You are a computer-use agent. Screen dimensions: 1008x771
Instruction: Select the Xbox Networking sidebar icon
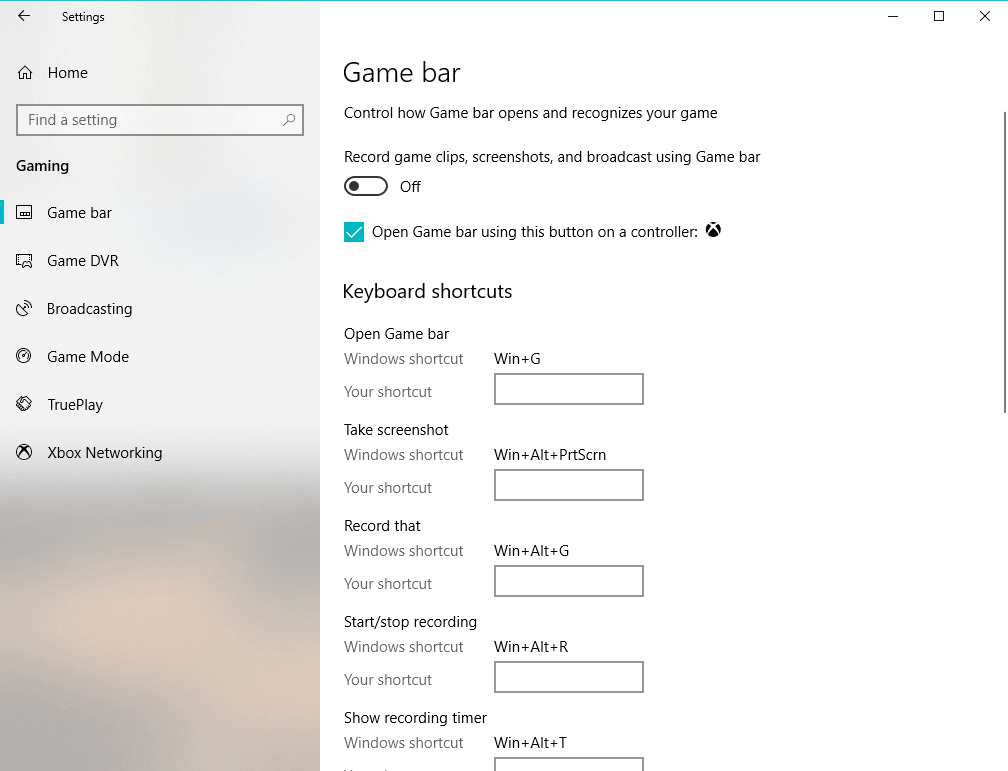24,453
